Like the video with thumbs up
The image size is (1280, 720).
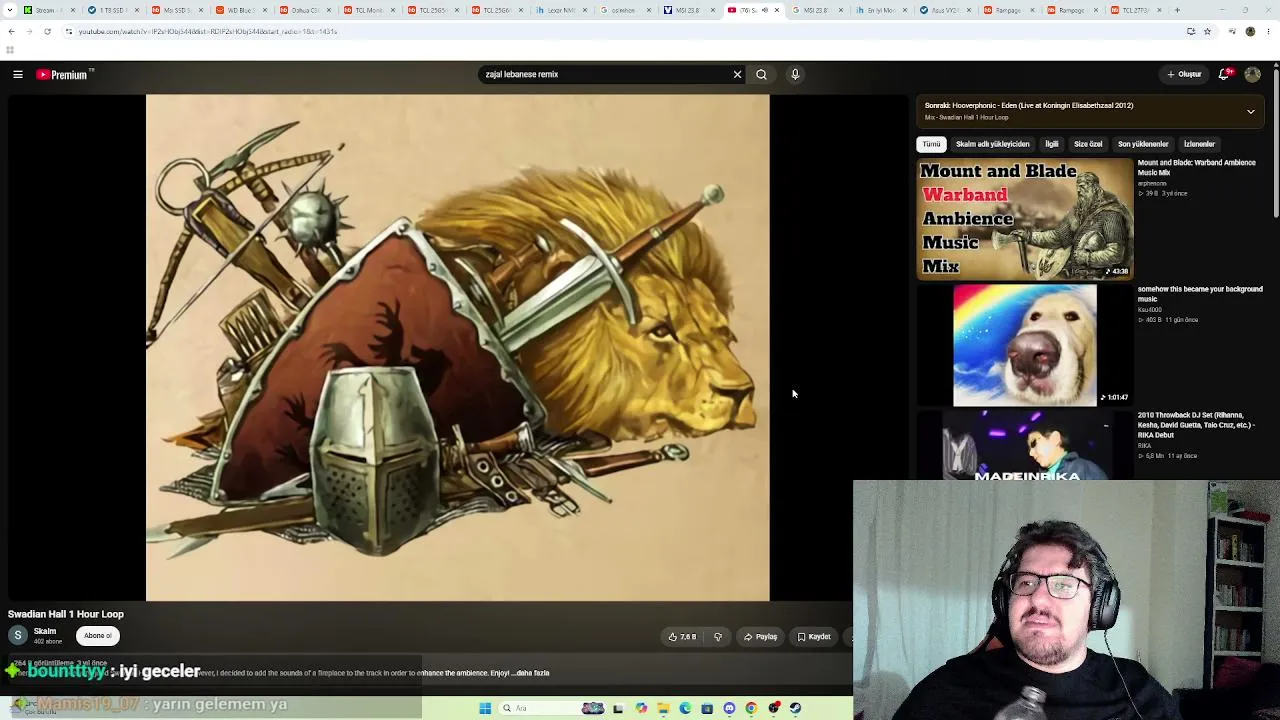(x=682, y=637)
